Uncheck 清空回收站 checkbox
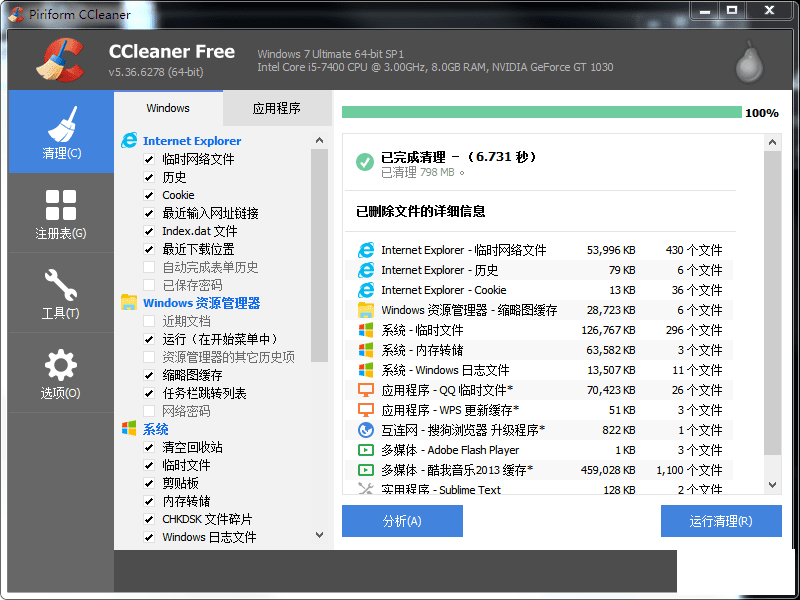This screenshot has height=600, width=800. click(x=149, y=447)
